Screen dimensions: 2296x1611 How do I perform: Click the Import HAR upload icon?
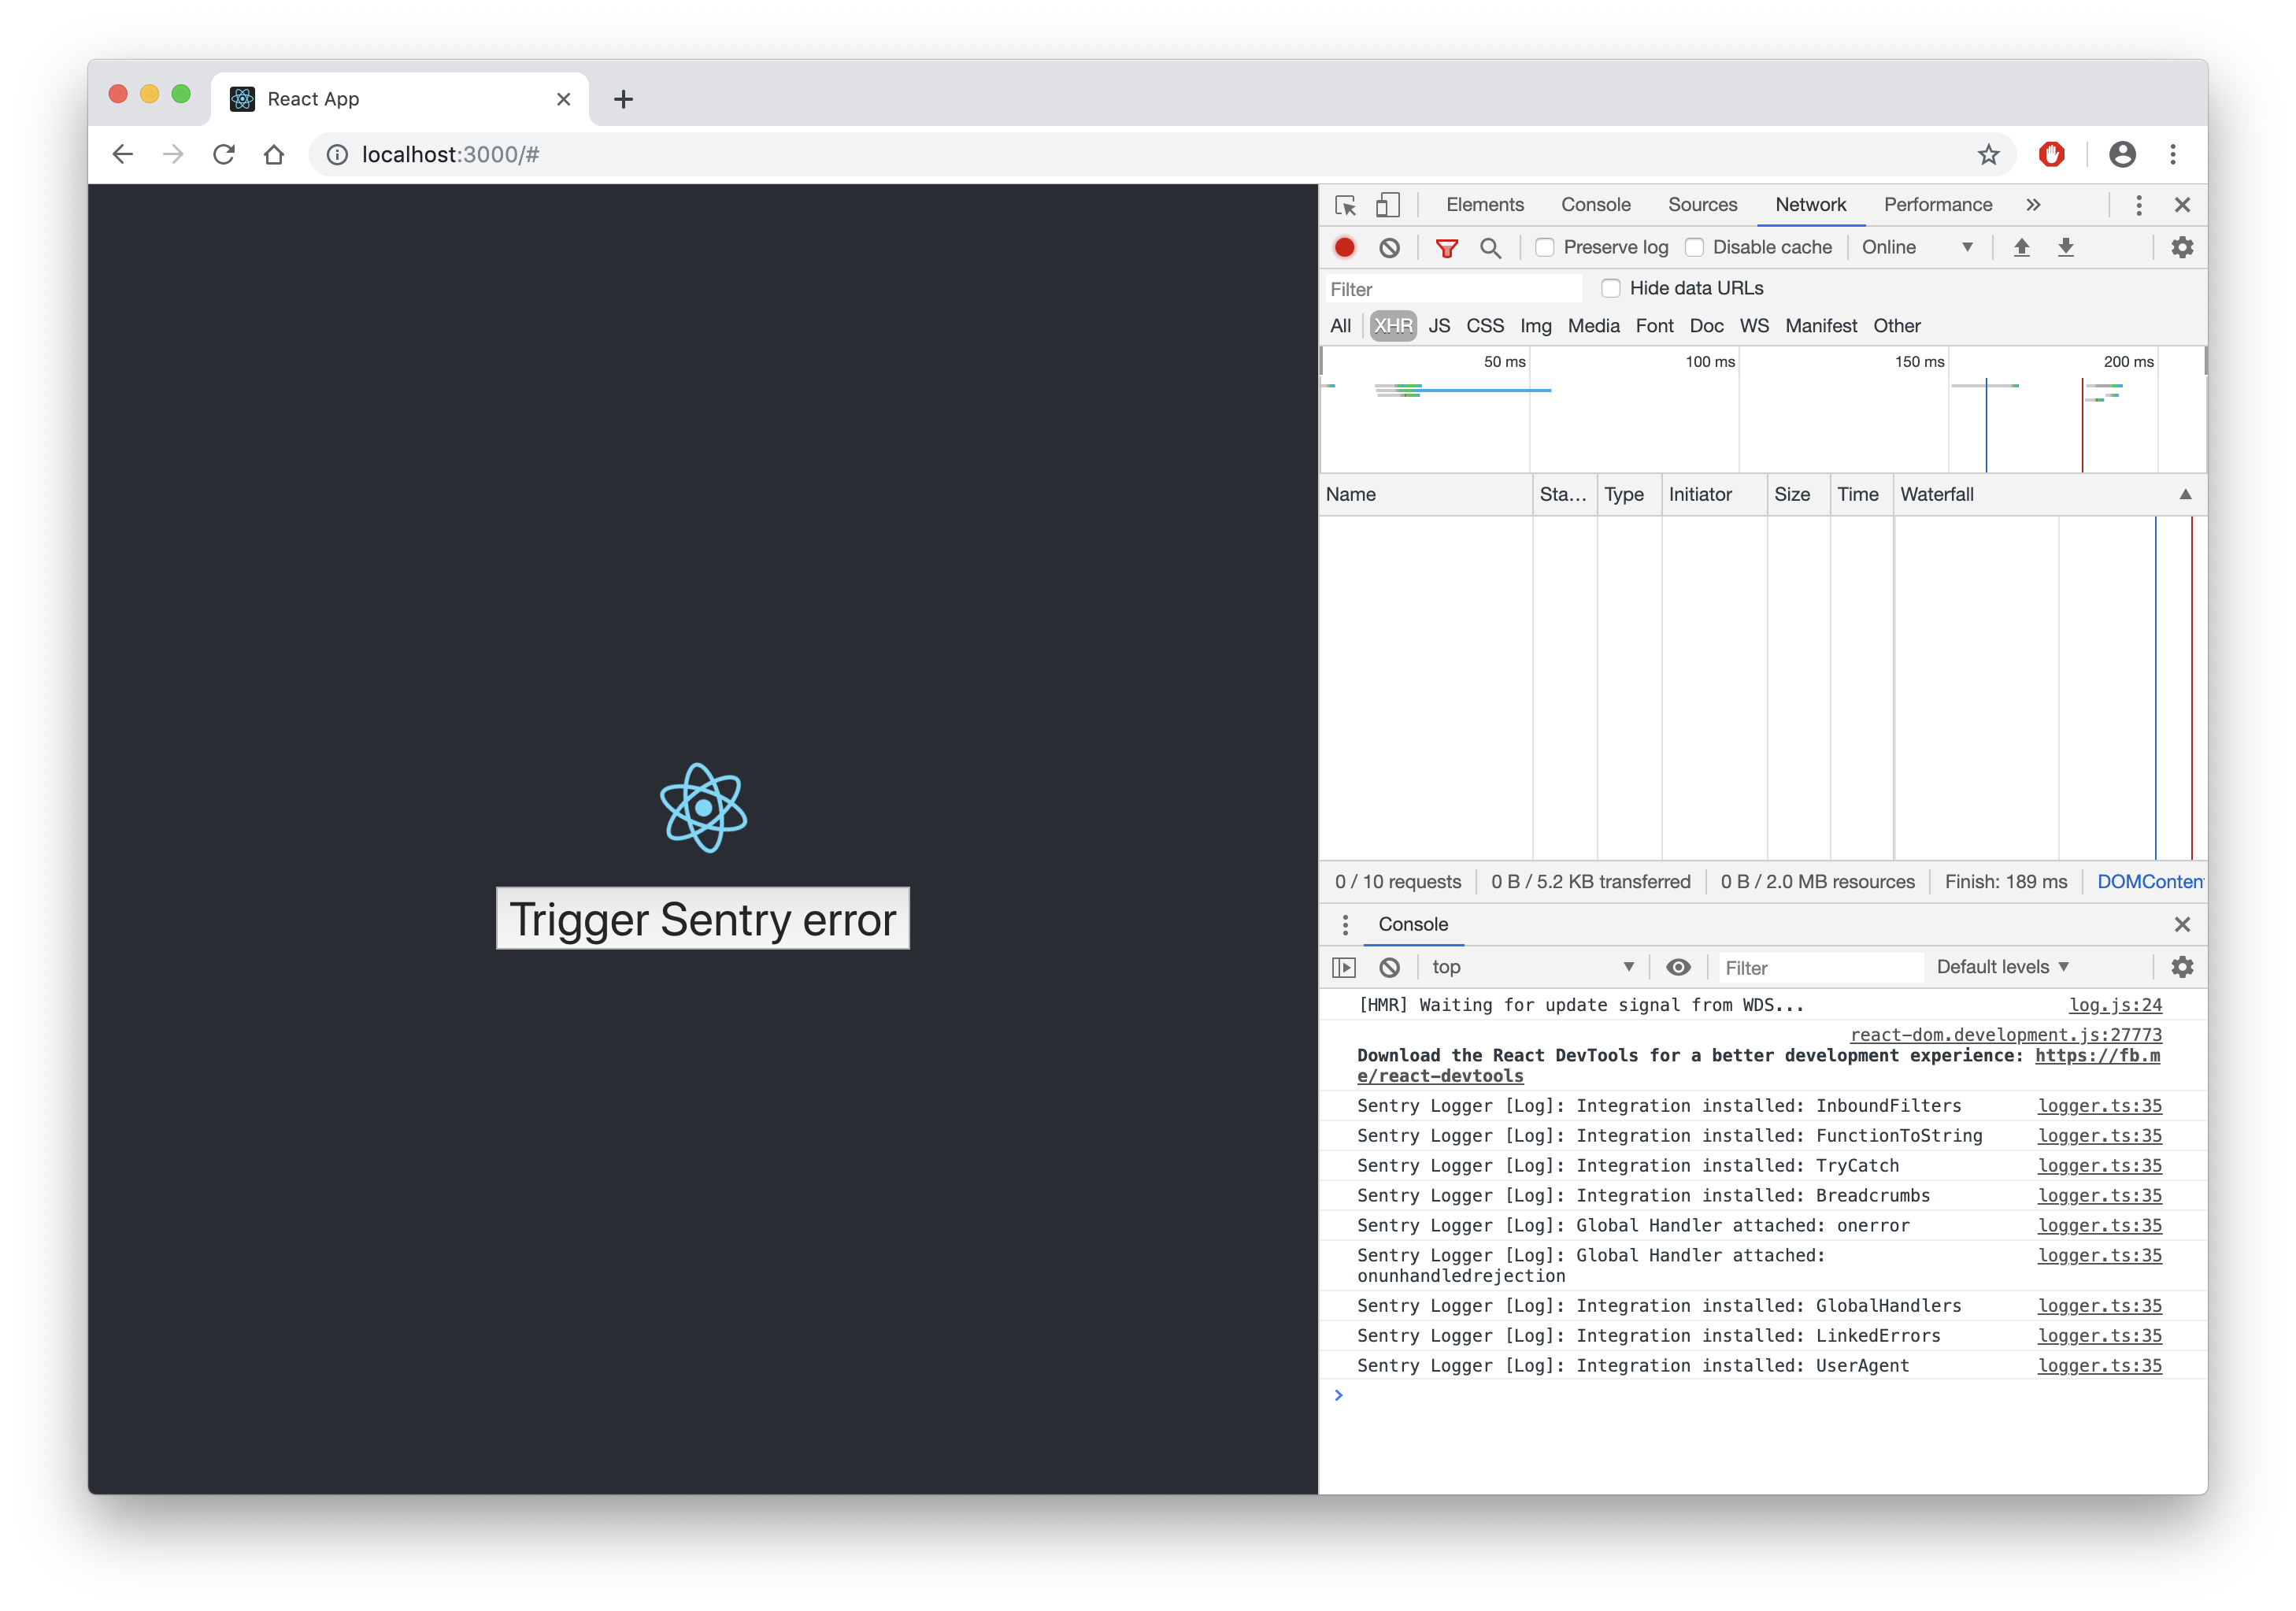click(x=2021, y=247)
